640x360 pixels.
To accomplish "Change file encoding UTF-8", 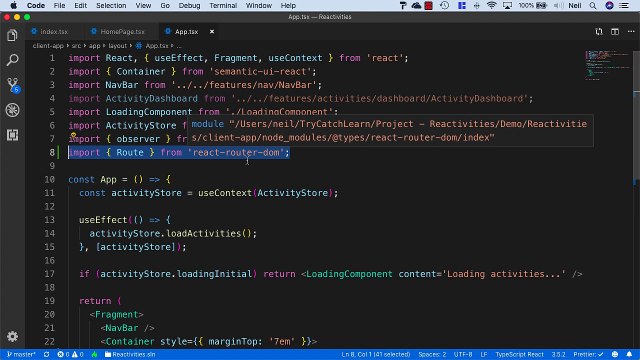I will (463, 354).
